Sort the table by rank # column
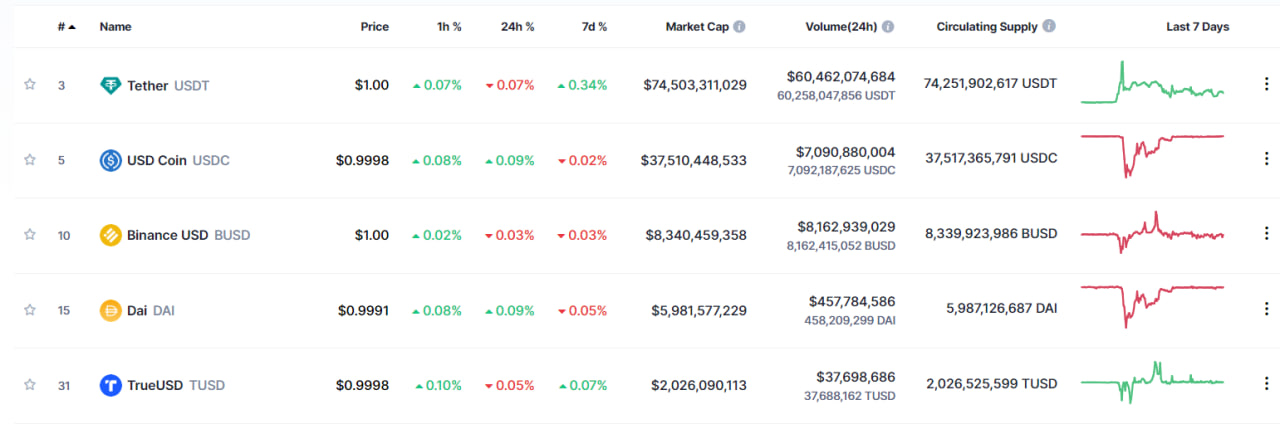This screenshot has width=1280, height=429. coord(67,27)
